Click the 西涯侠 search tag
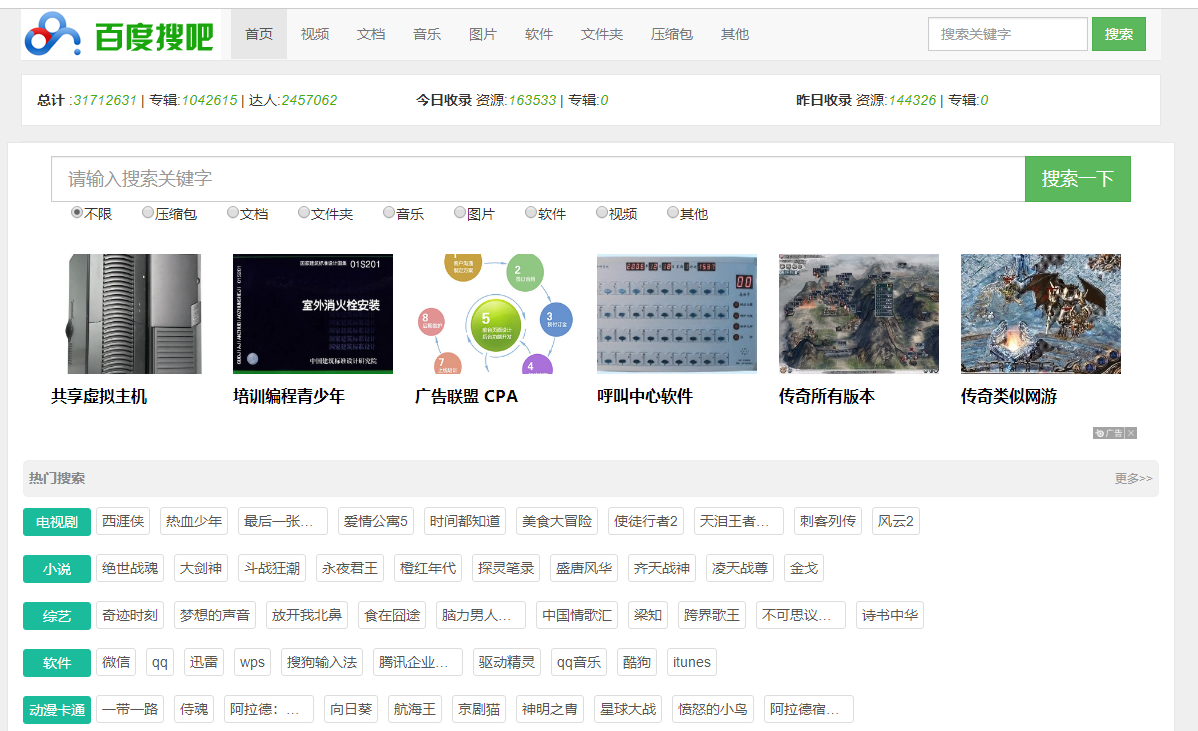1198x731 pixels. (123, 521)
